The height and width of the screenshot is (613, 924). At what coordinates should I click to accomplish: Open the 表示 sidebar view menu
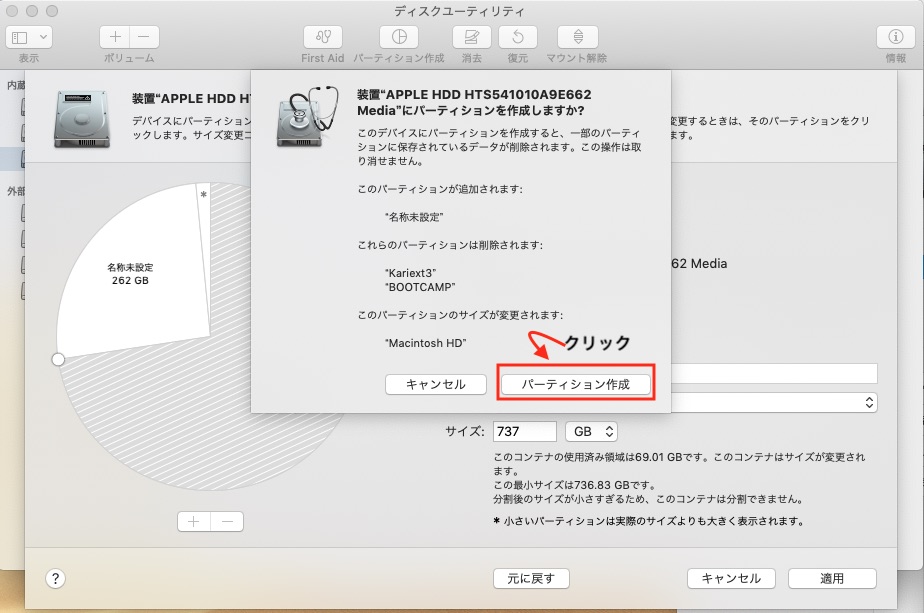tap(29, 37)
